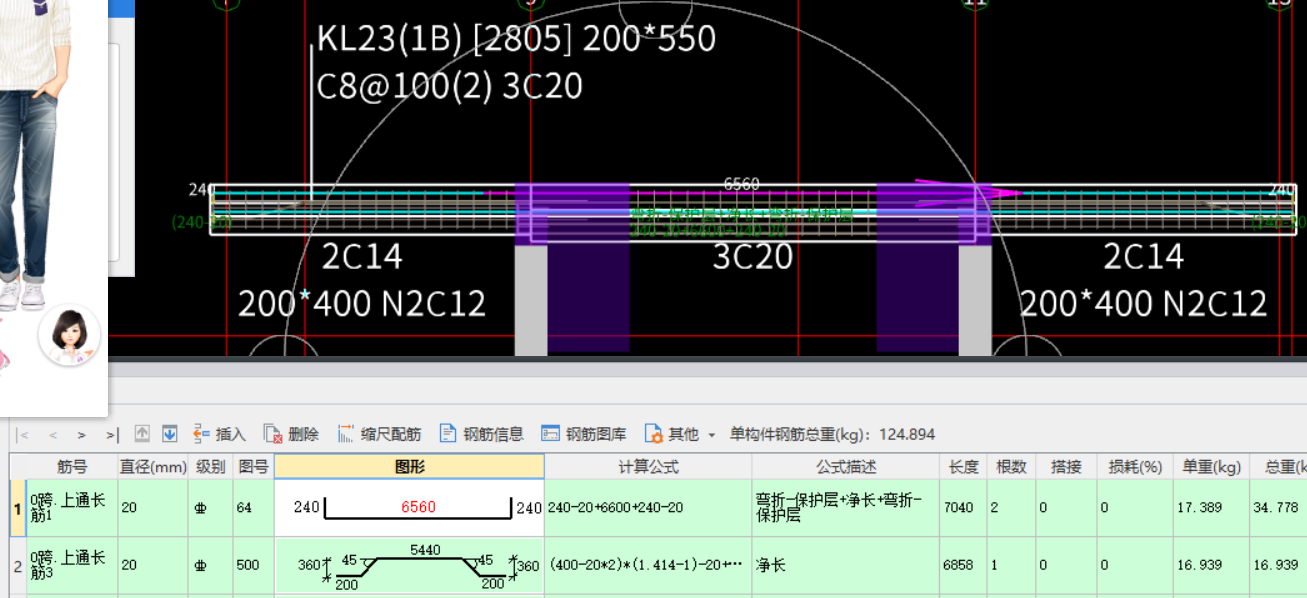Image resolution: width=1307 pixels, height=598 pixels.
Task: Select the 0跨.上通长筋1 cell
Action: (72, 508)
